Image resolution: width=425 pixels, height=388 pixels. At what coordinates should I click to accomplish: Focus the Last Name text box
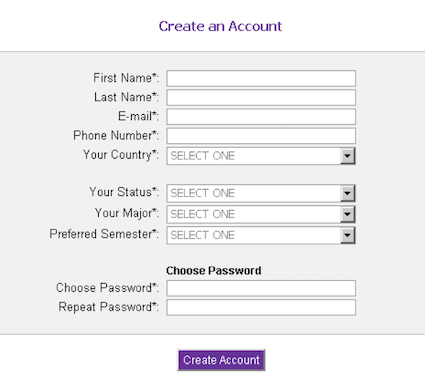261,98
